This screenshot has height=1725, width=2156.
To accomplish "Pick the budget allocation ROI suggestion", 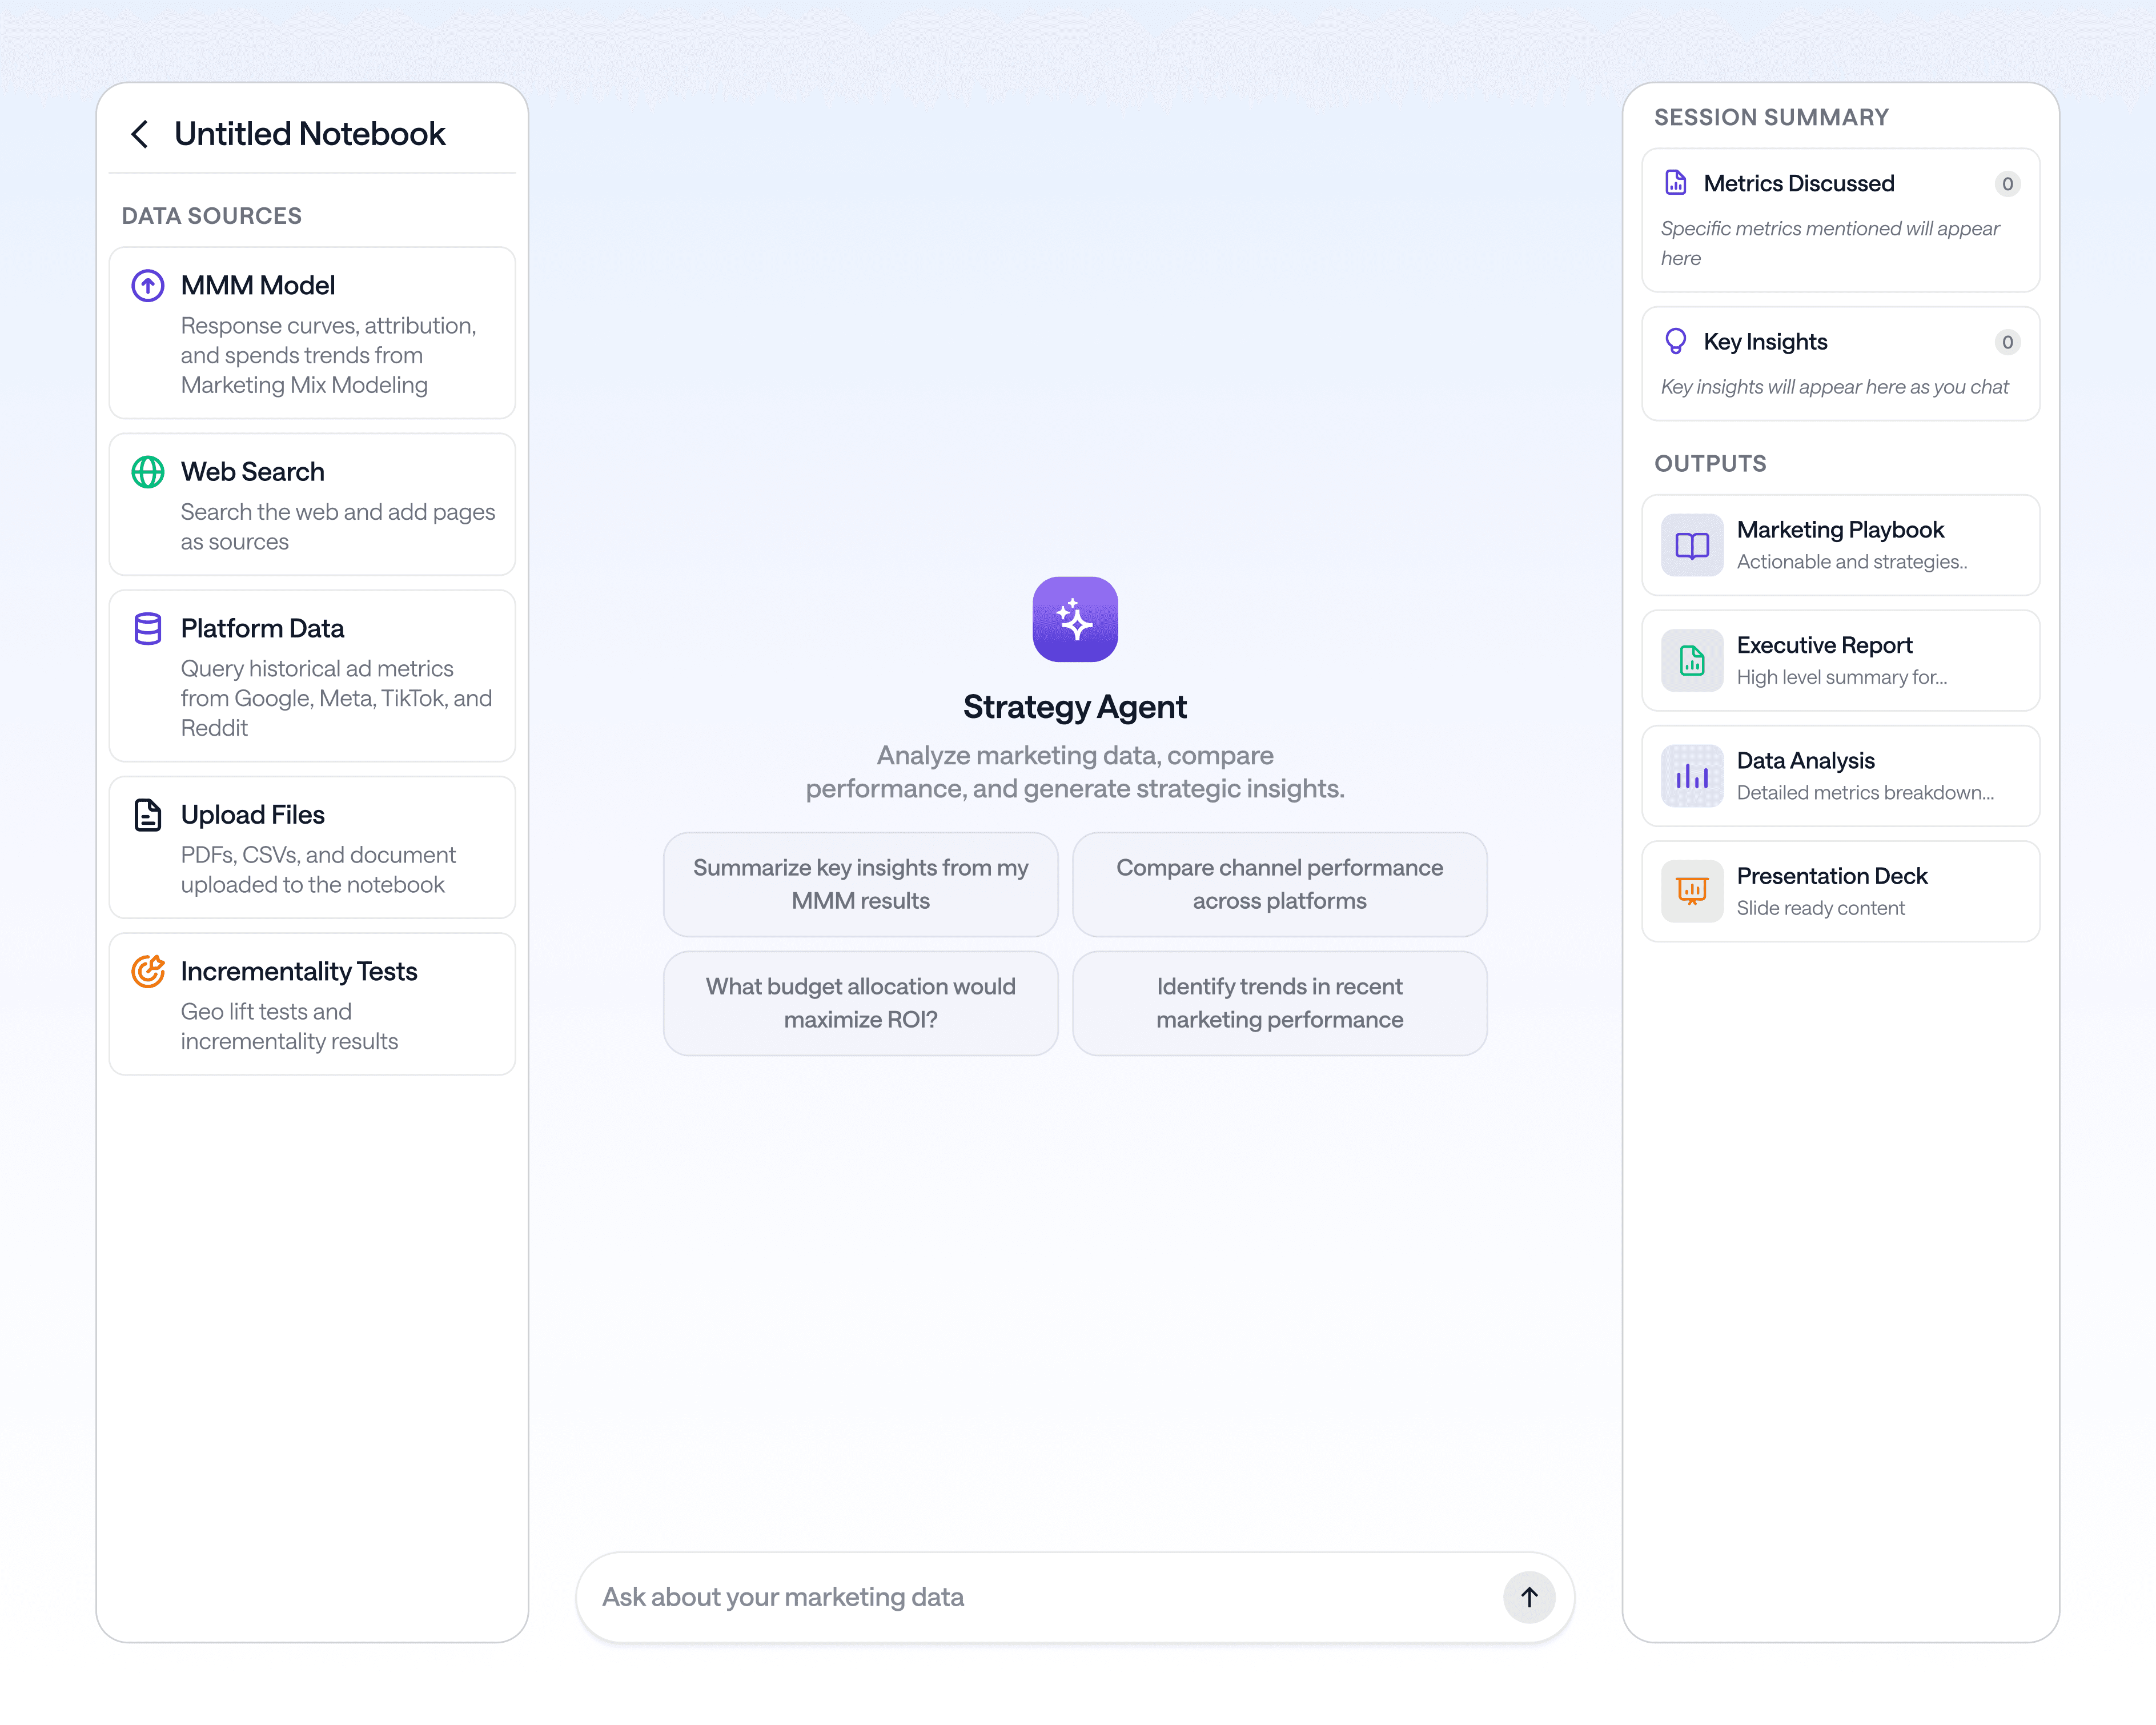I will (860, 1003).
